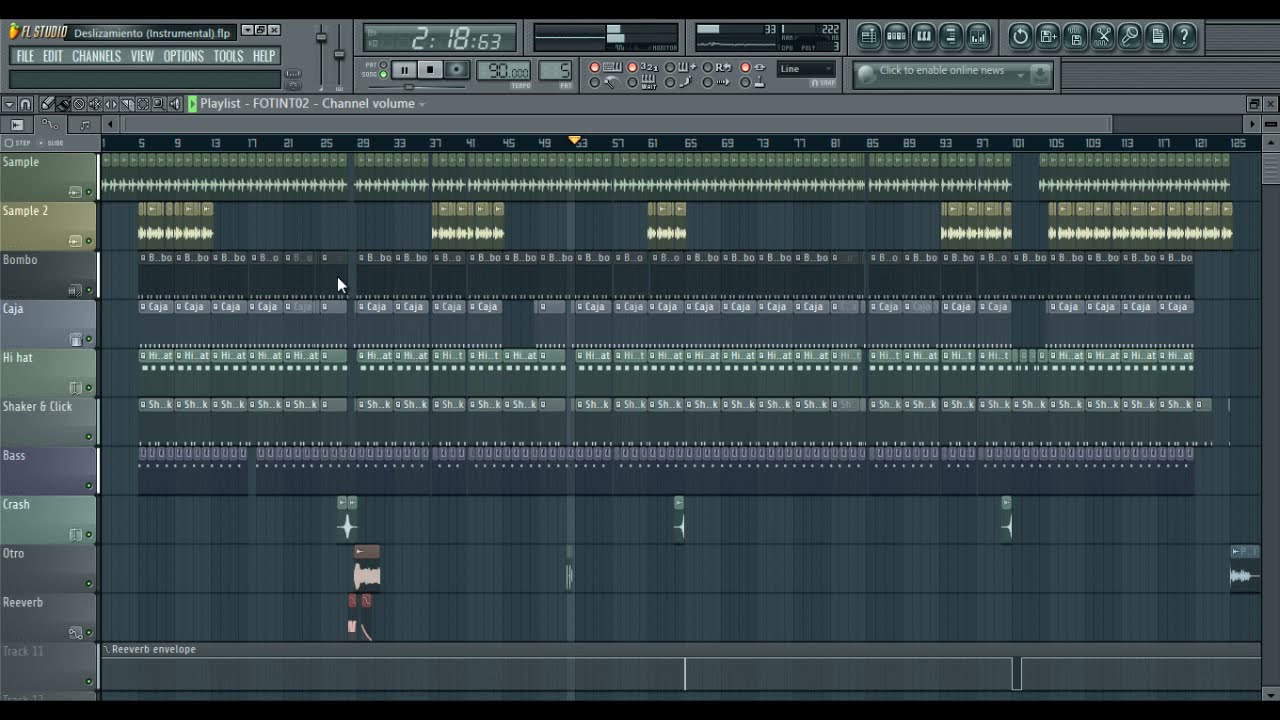Mute the Otro track
Viewport: 1280px width, 720px height.
89,584
